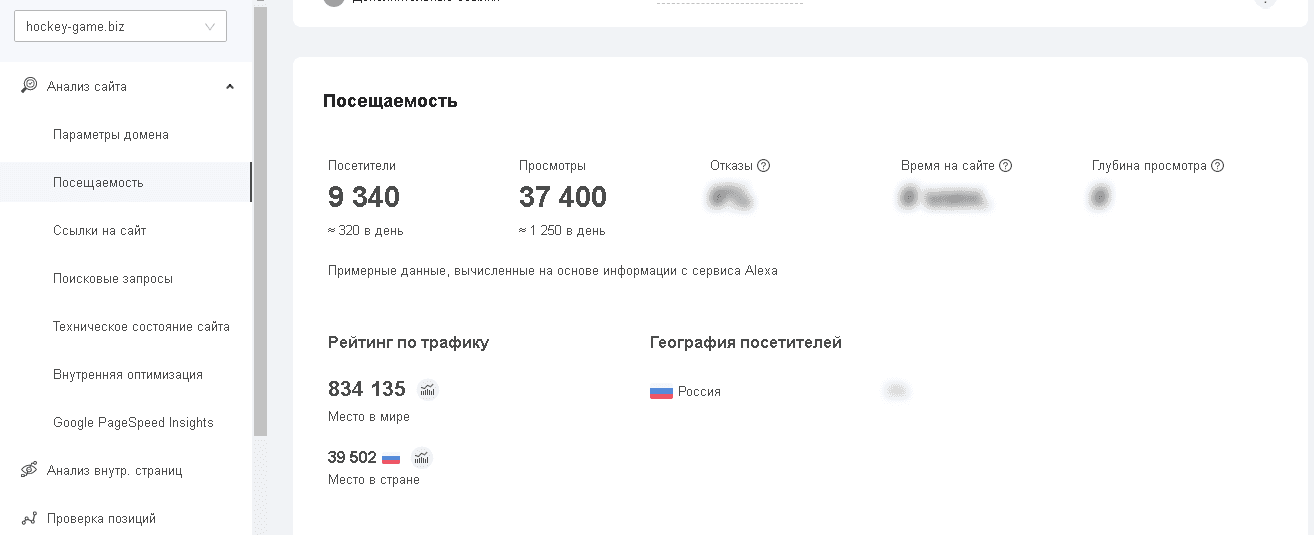Click the sidebar vertical scrollbar
The image size is (1314, 535).
pyautogui.click(x=260, y=220)
